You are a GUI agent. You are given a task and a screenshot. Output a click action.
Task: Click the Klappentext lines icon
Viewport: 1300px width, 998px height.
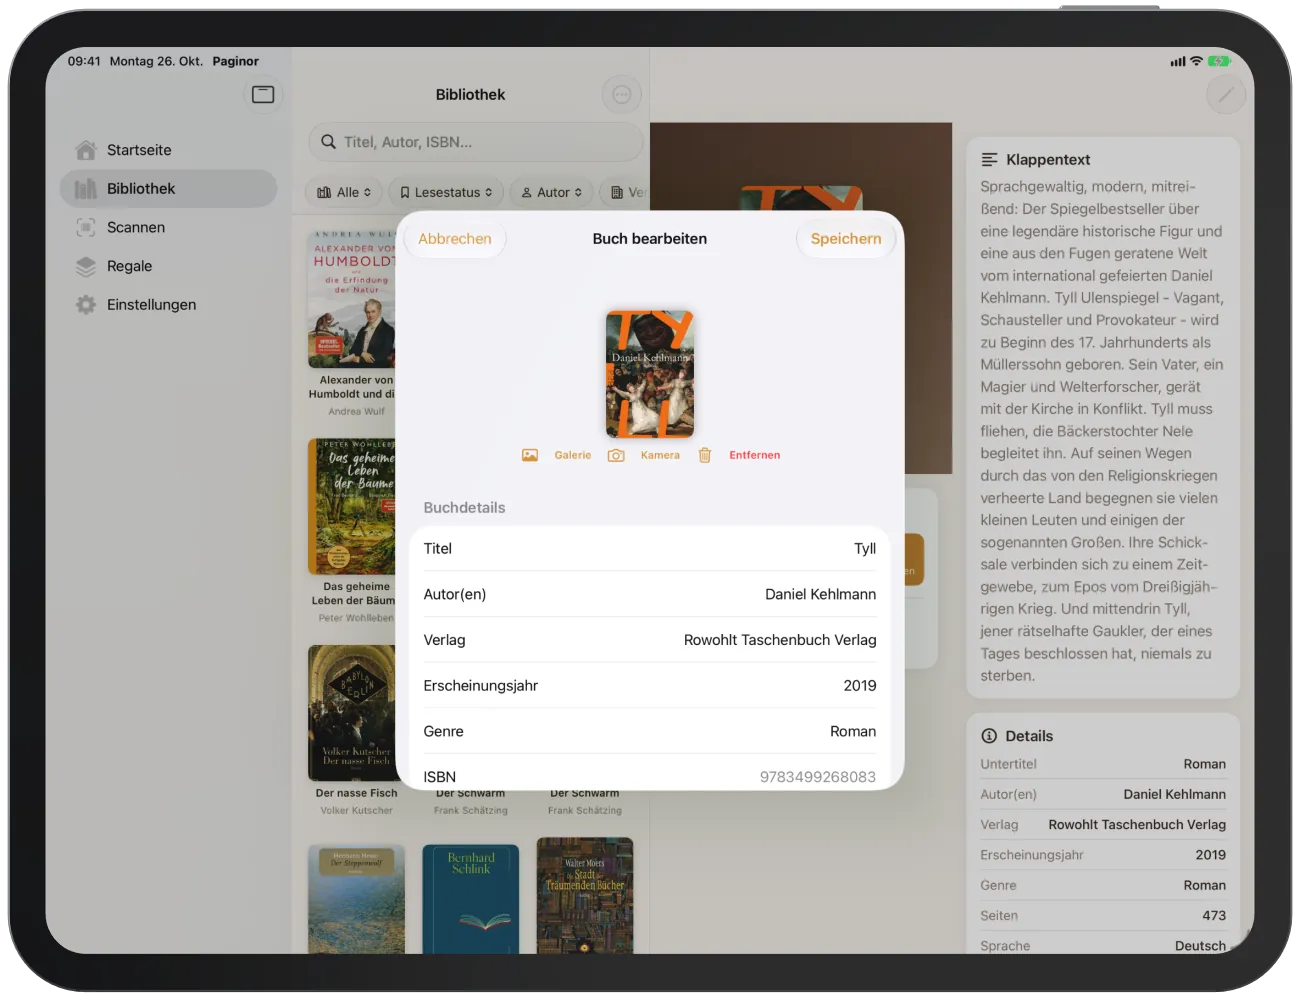coord(990,160)
